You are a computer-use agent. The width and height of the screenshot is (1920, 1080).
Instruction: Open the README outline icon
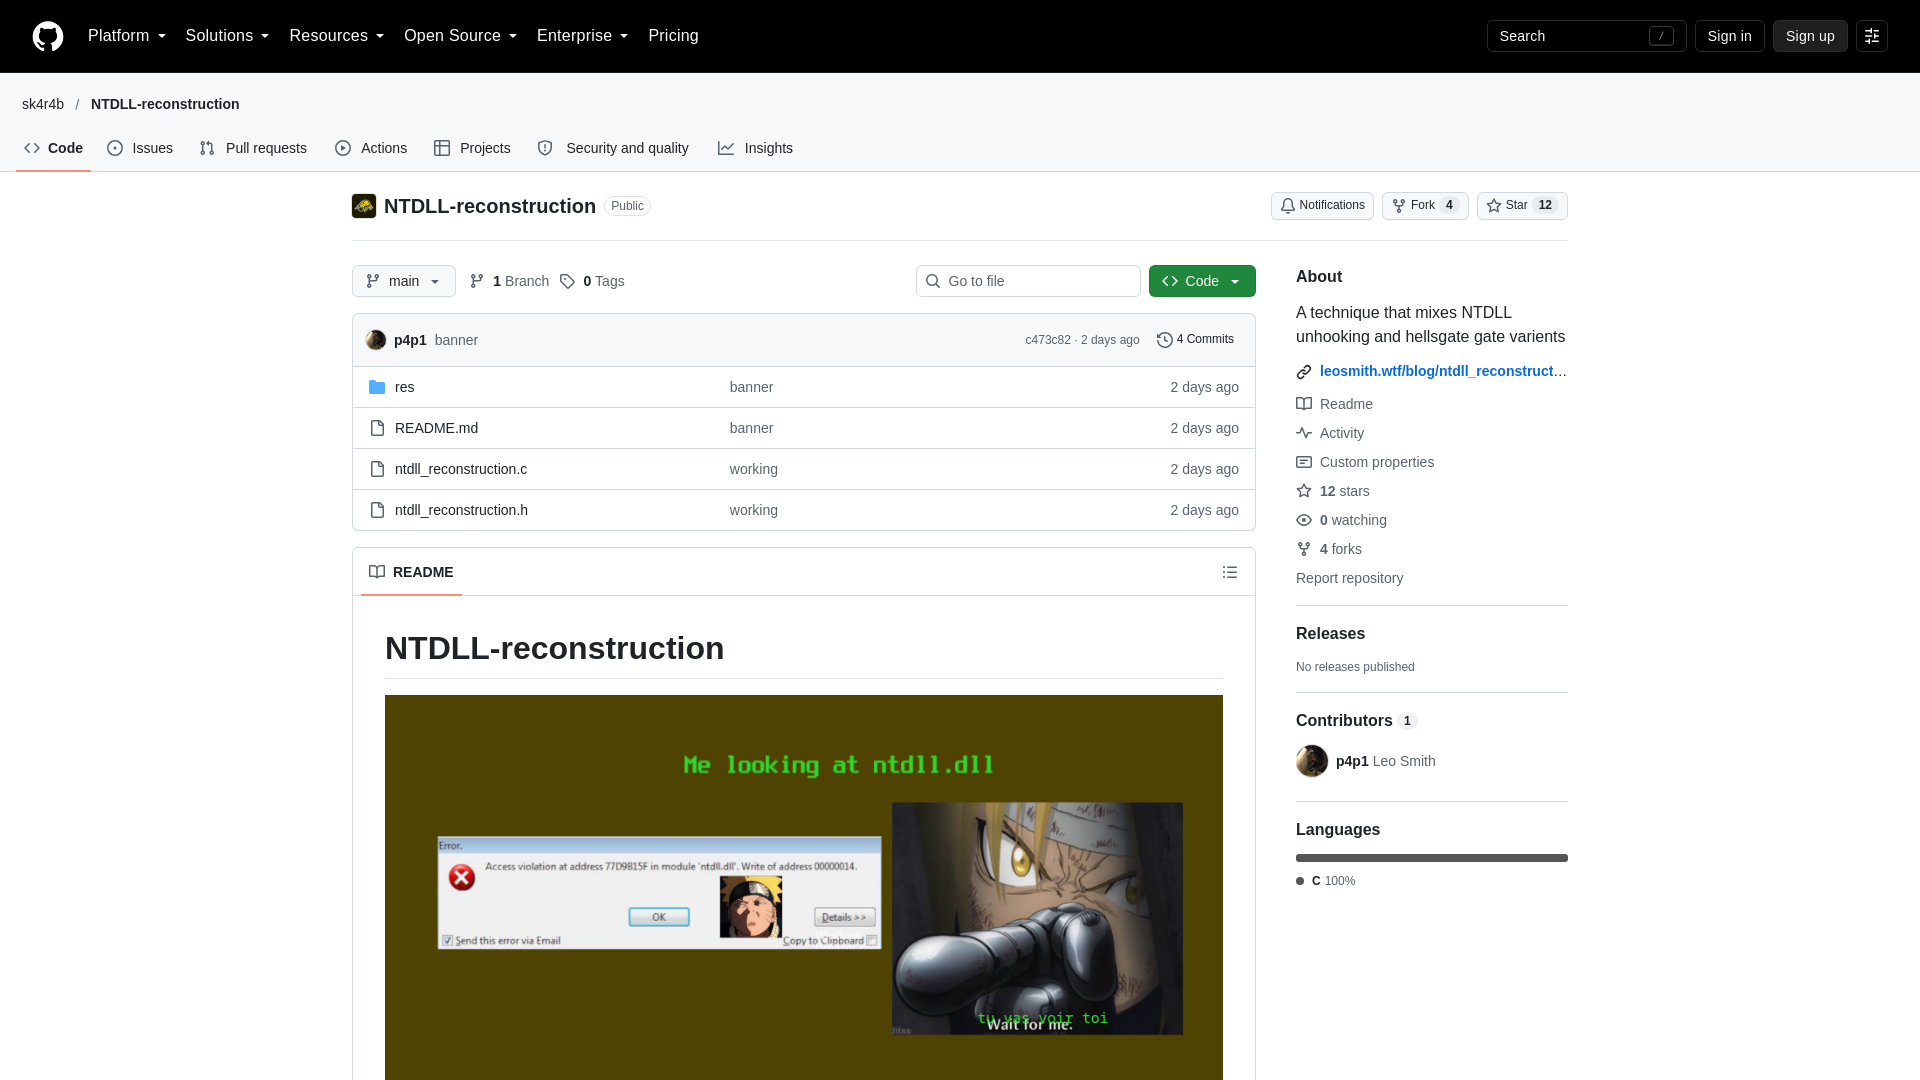pyautogui.click(x=1230, y=572)
